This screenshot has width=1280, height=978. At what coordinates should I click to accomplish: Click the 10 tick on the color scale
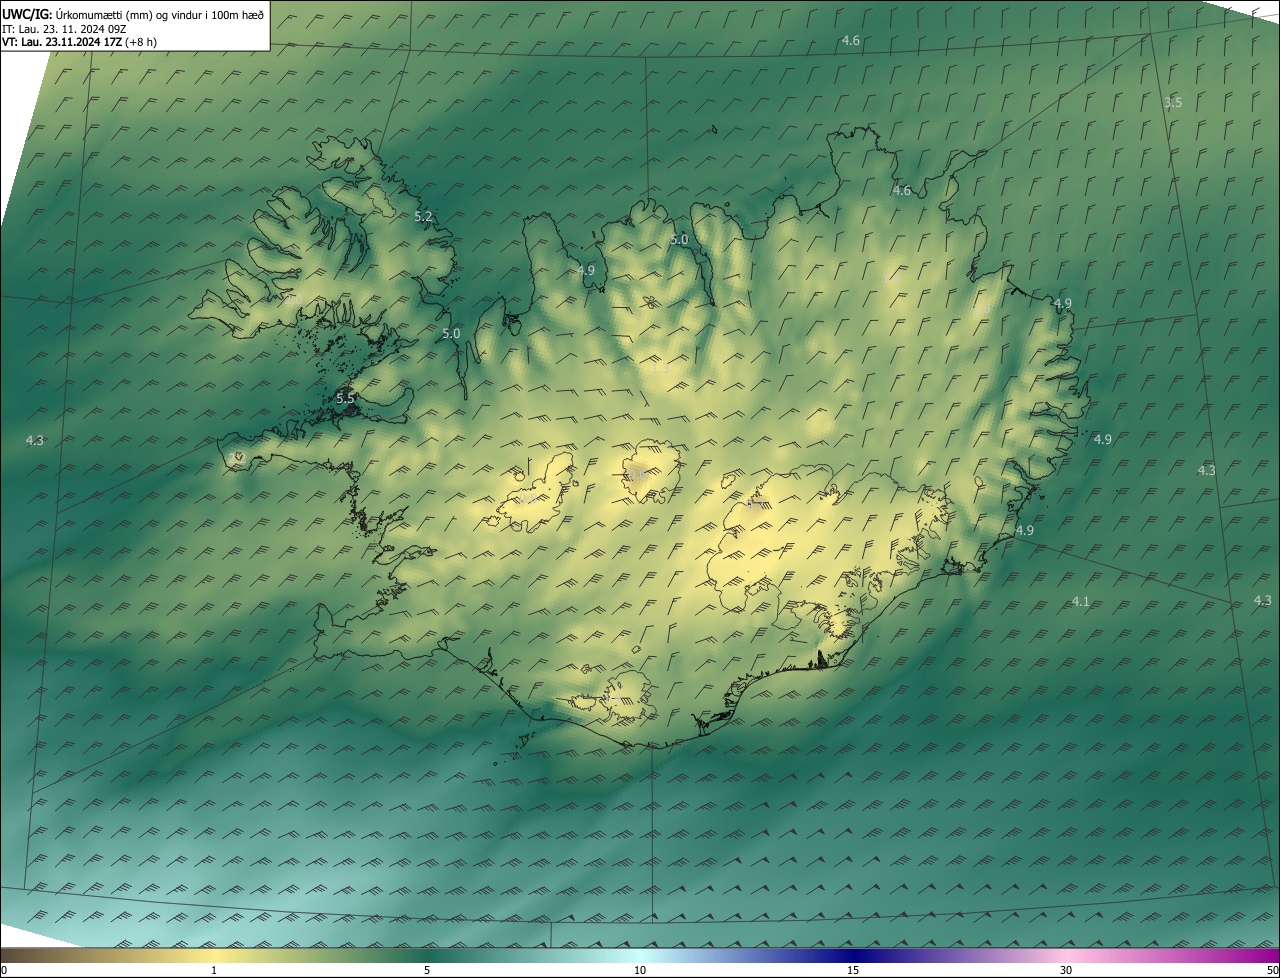640,970
